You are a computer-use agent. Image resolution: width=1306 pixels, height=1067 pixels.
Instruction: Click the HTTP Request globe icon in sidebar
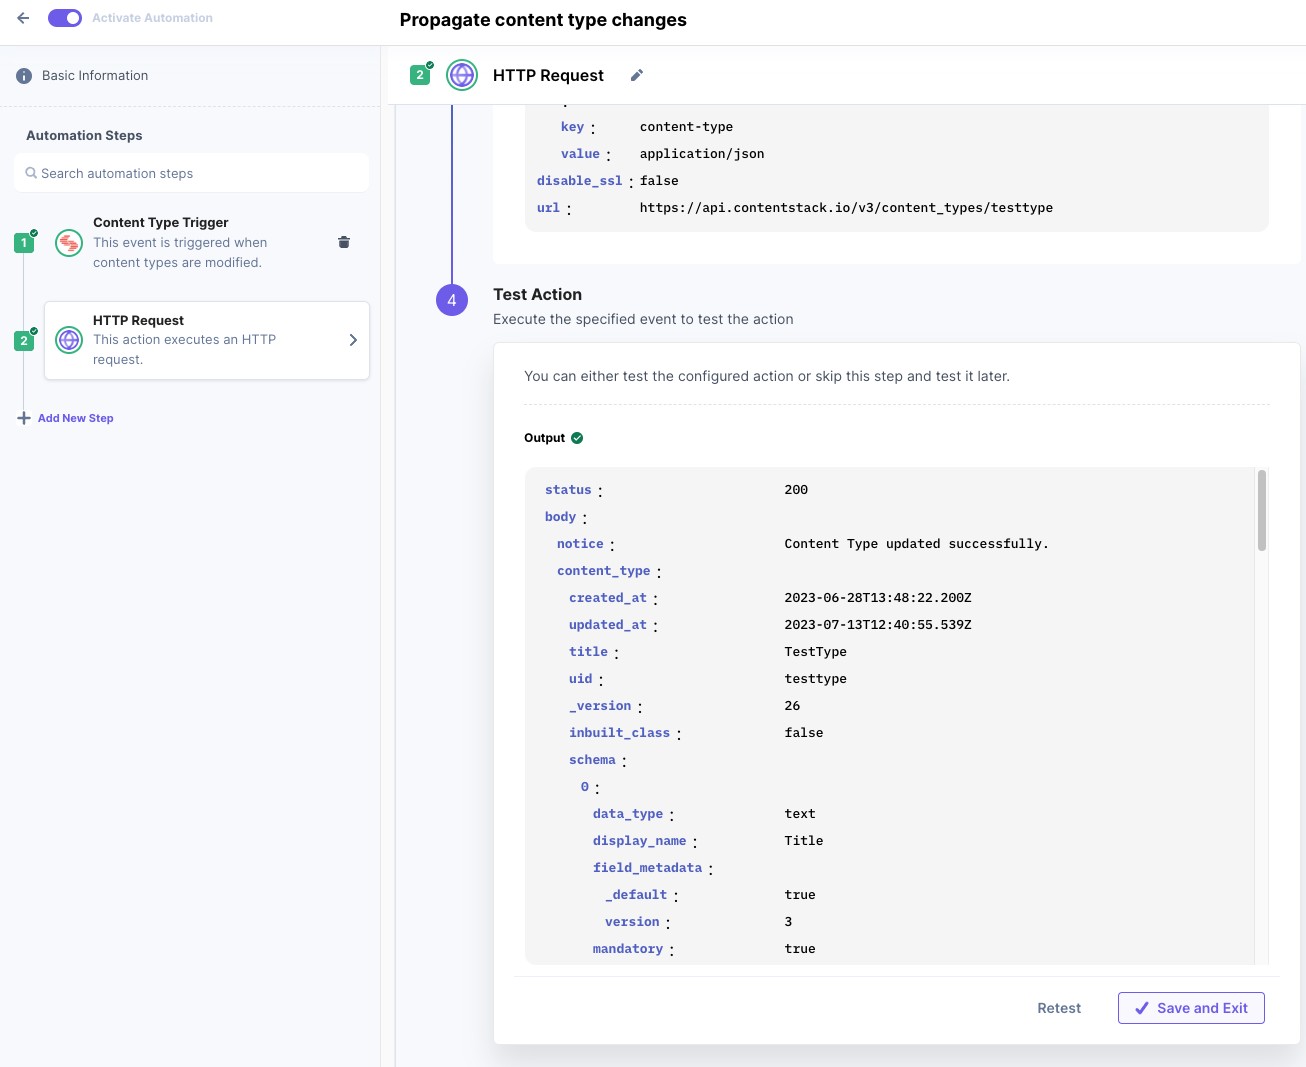pyautogui.click(x=69, y=340)
